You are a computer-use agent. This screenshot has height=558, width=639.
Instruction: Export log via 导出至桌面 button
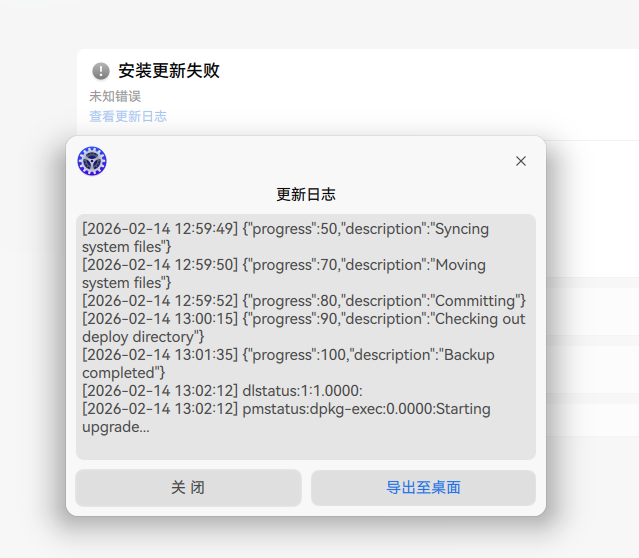coord(423,487)
